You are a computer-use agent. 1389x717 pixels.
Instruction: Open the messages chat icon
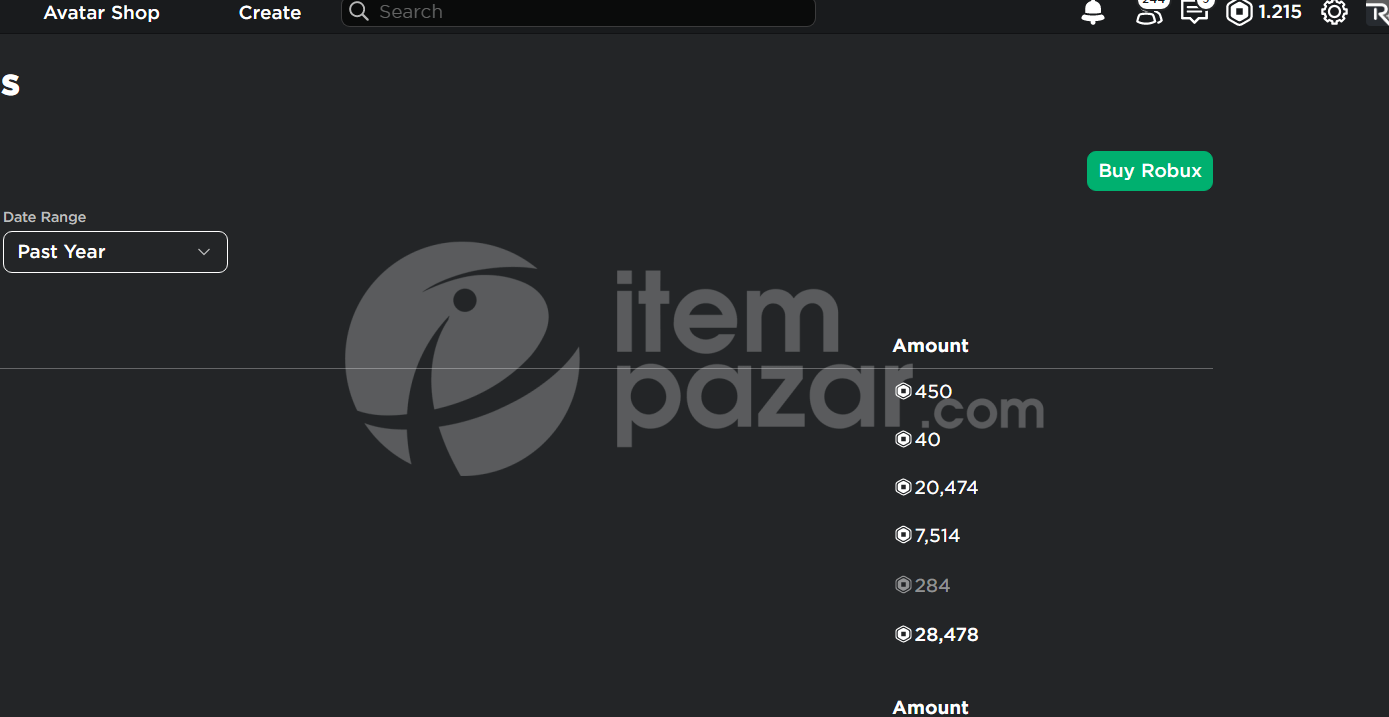[x=1196, y=12]
